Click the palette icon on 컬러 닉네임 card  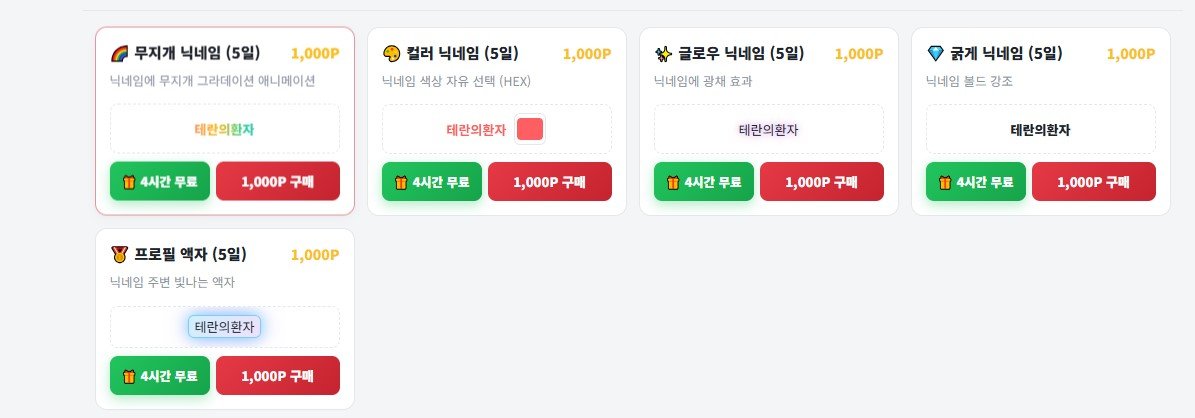pos(391,54)
